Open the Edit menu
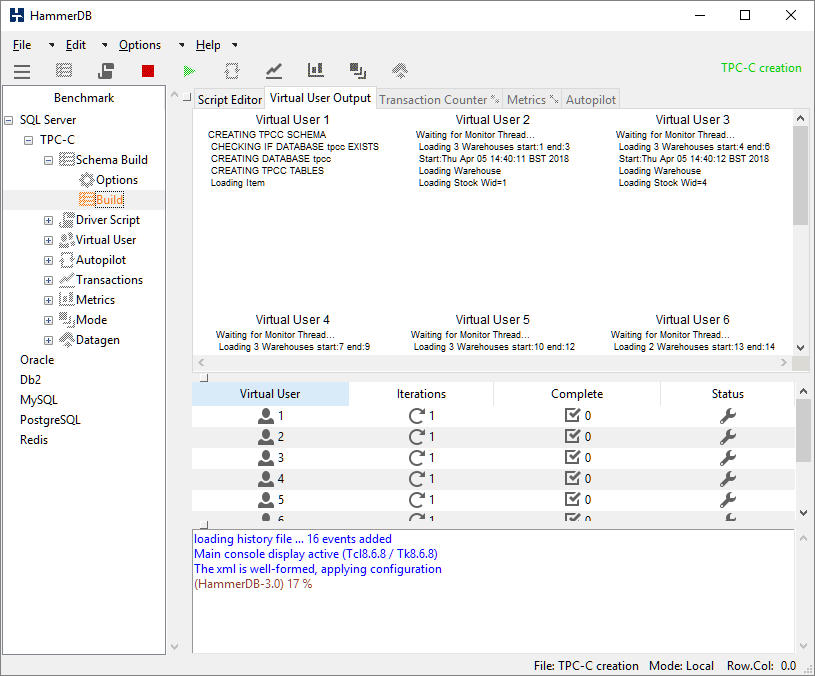 (75, 45)
